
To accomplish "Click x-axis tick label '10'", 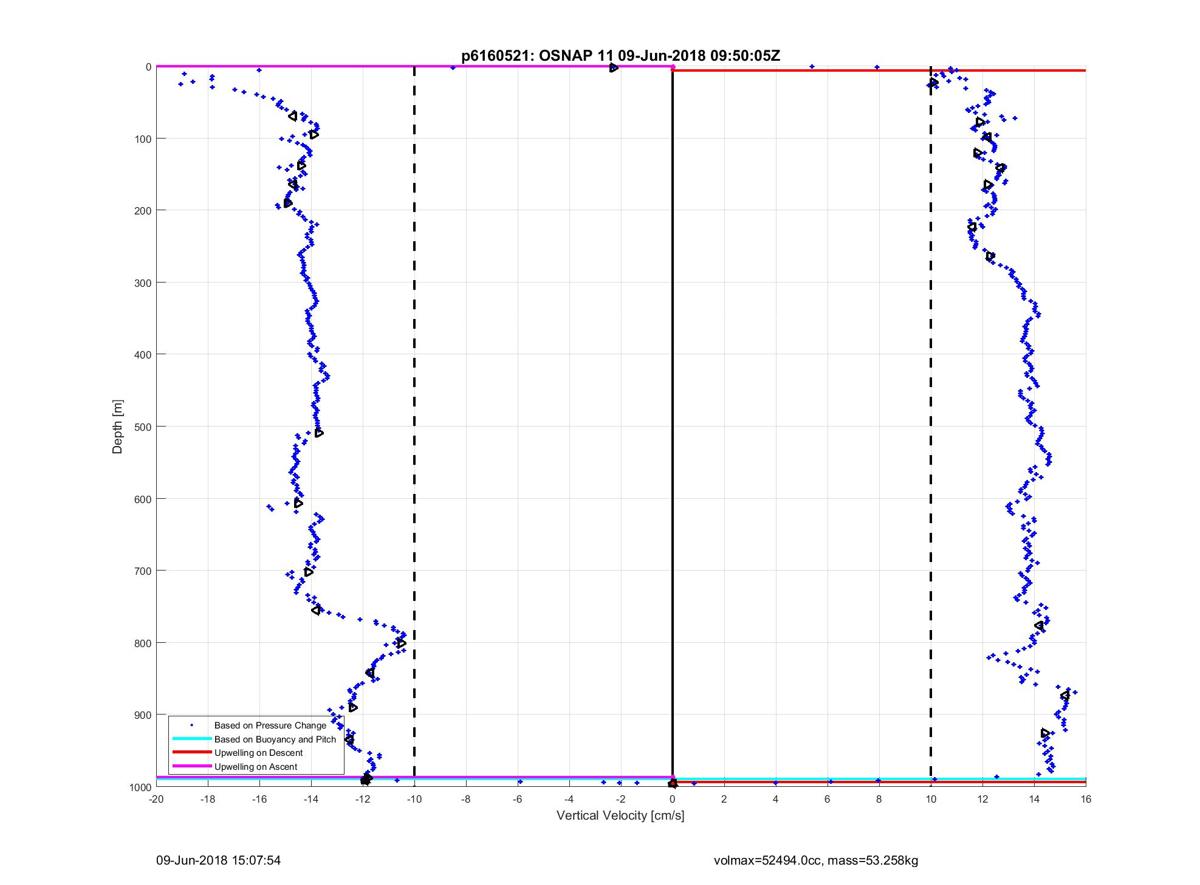I will (931, 799).
